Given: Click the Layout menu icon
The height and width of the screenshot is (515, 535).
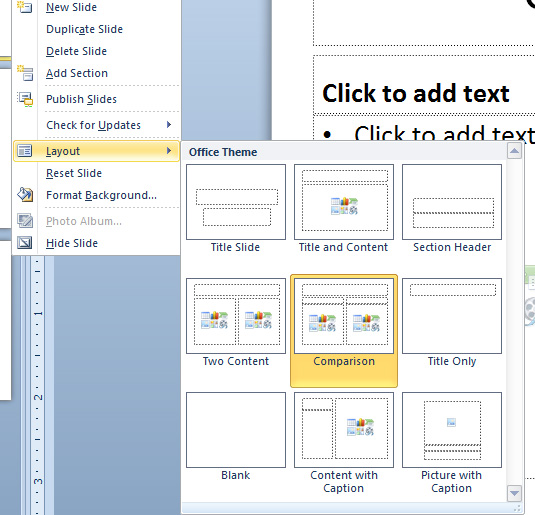Looking at the screenshot, I should 25,151.
